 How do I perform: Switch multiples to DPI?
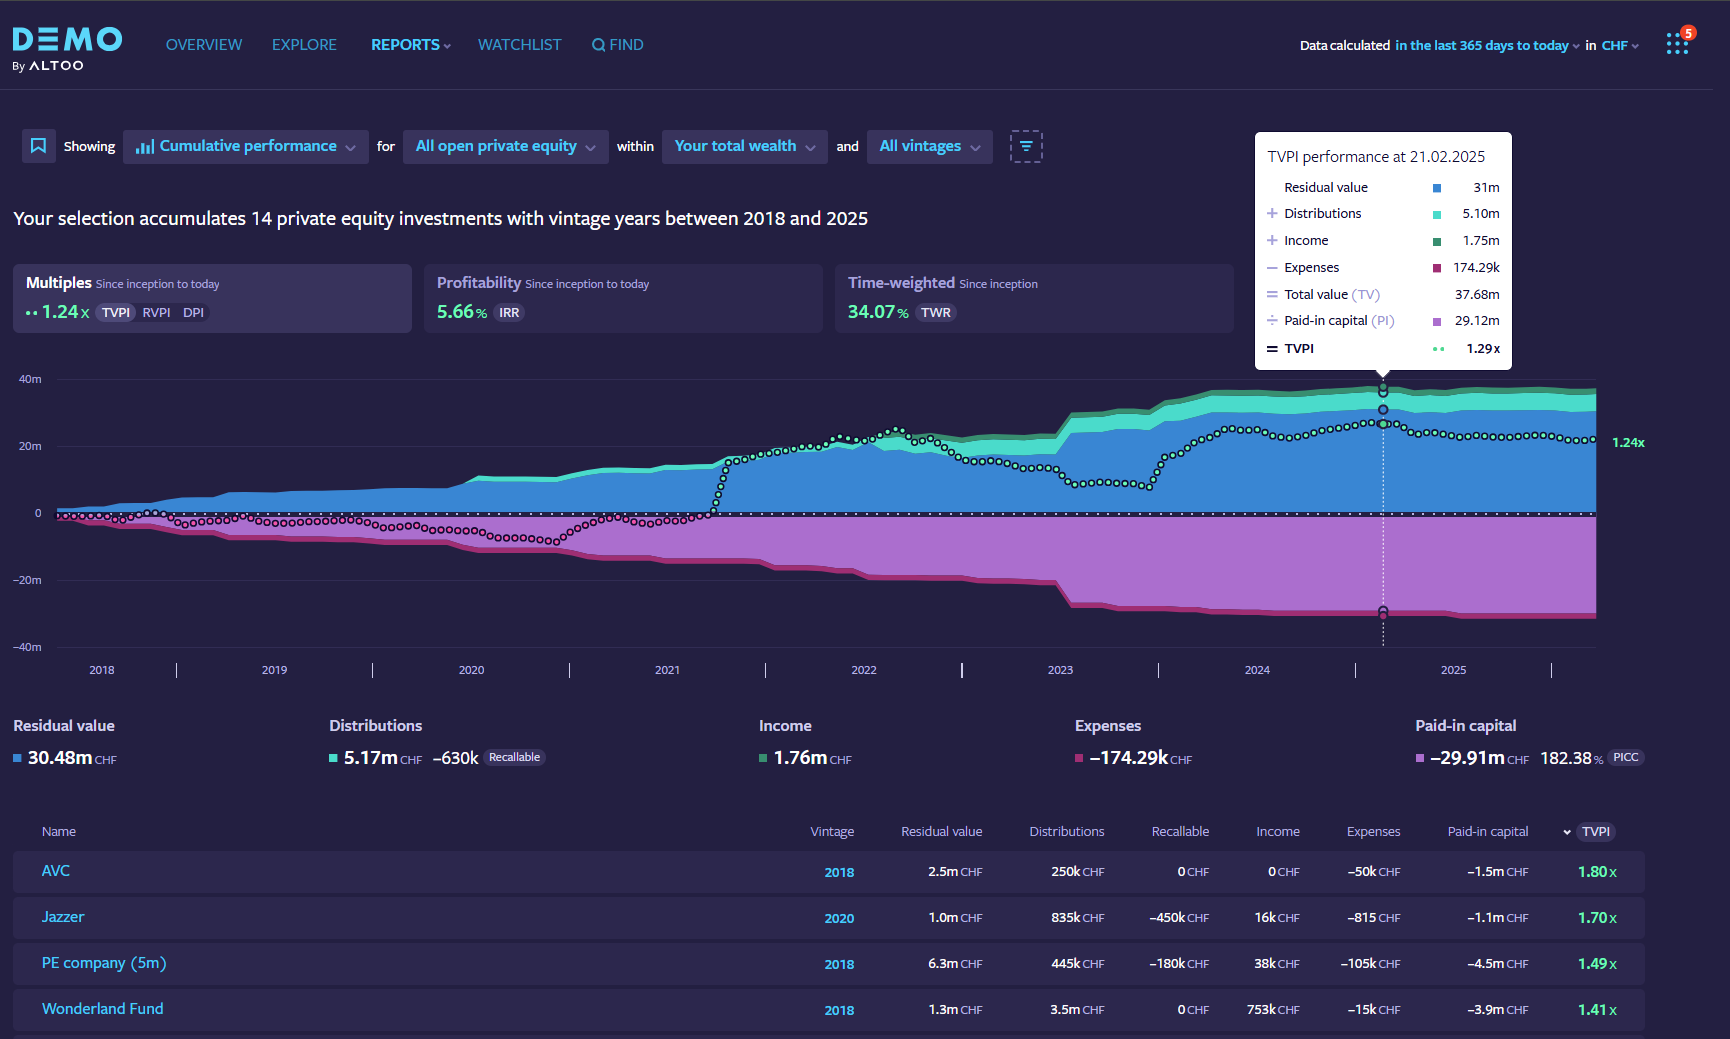193,313
